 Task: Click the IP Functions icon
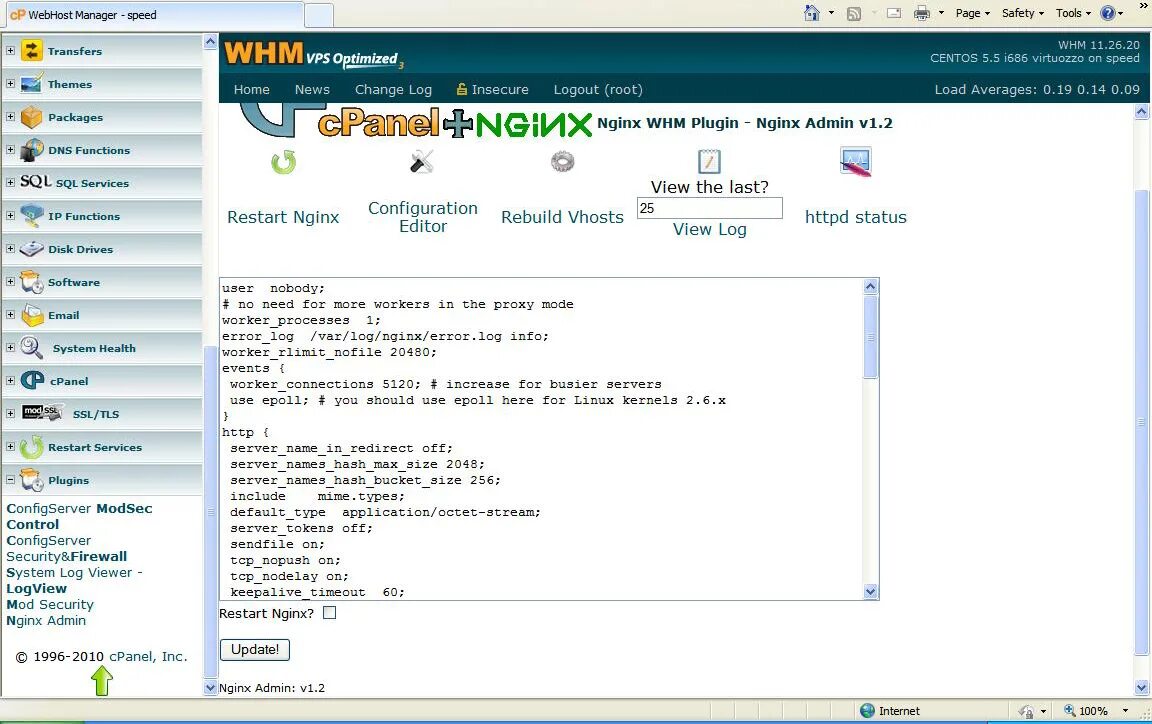point(32,216)
